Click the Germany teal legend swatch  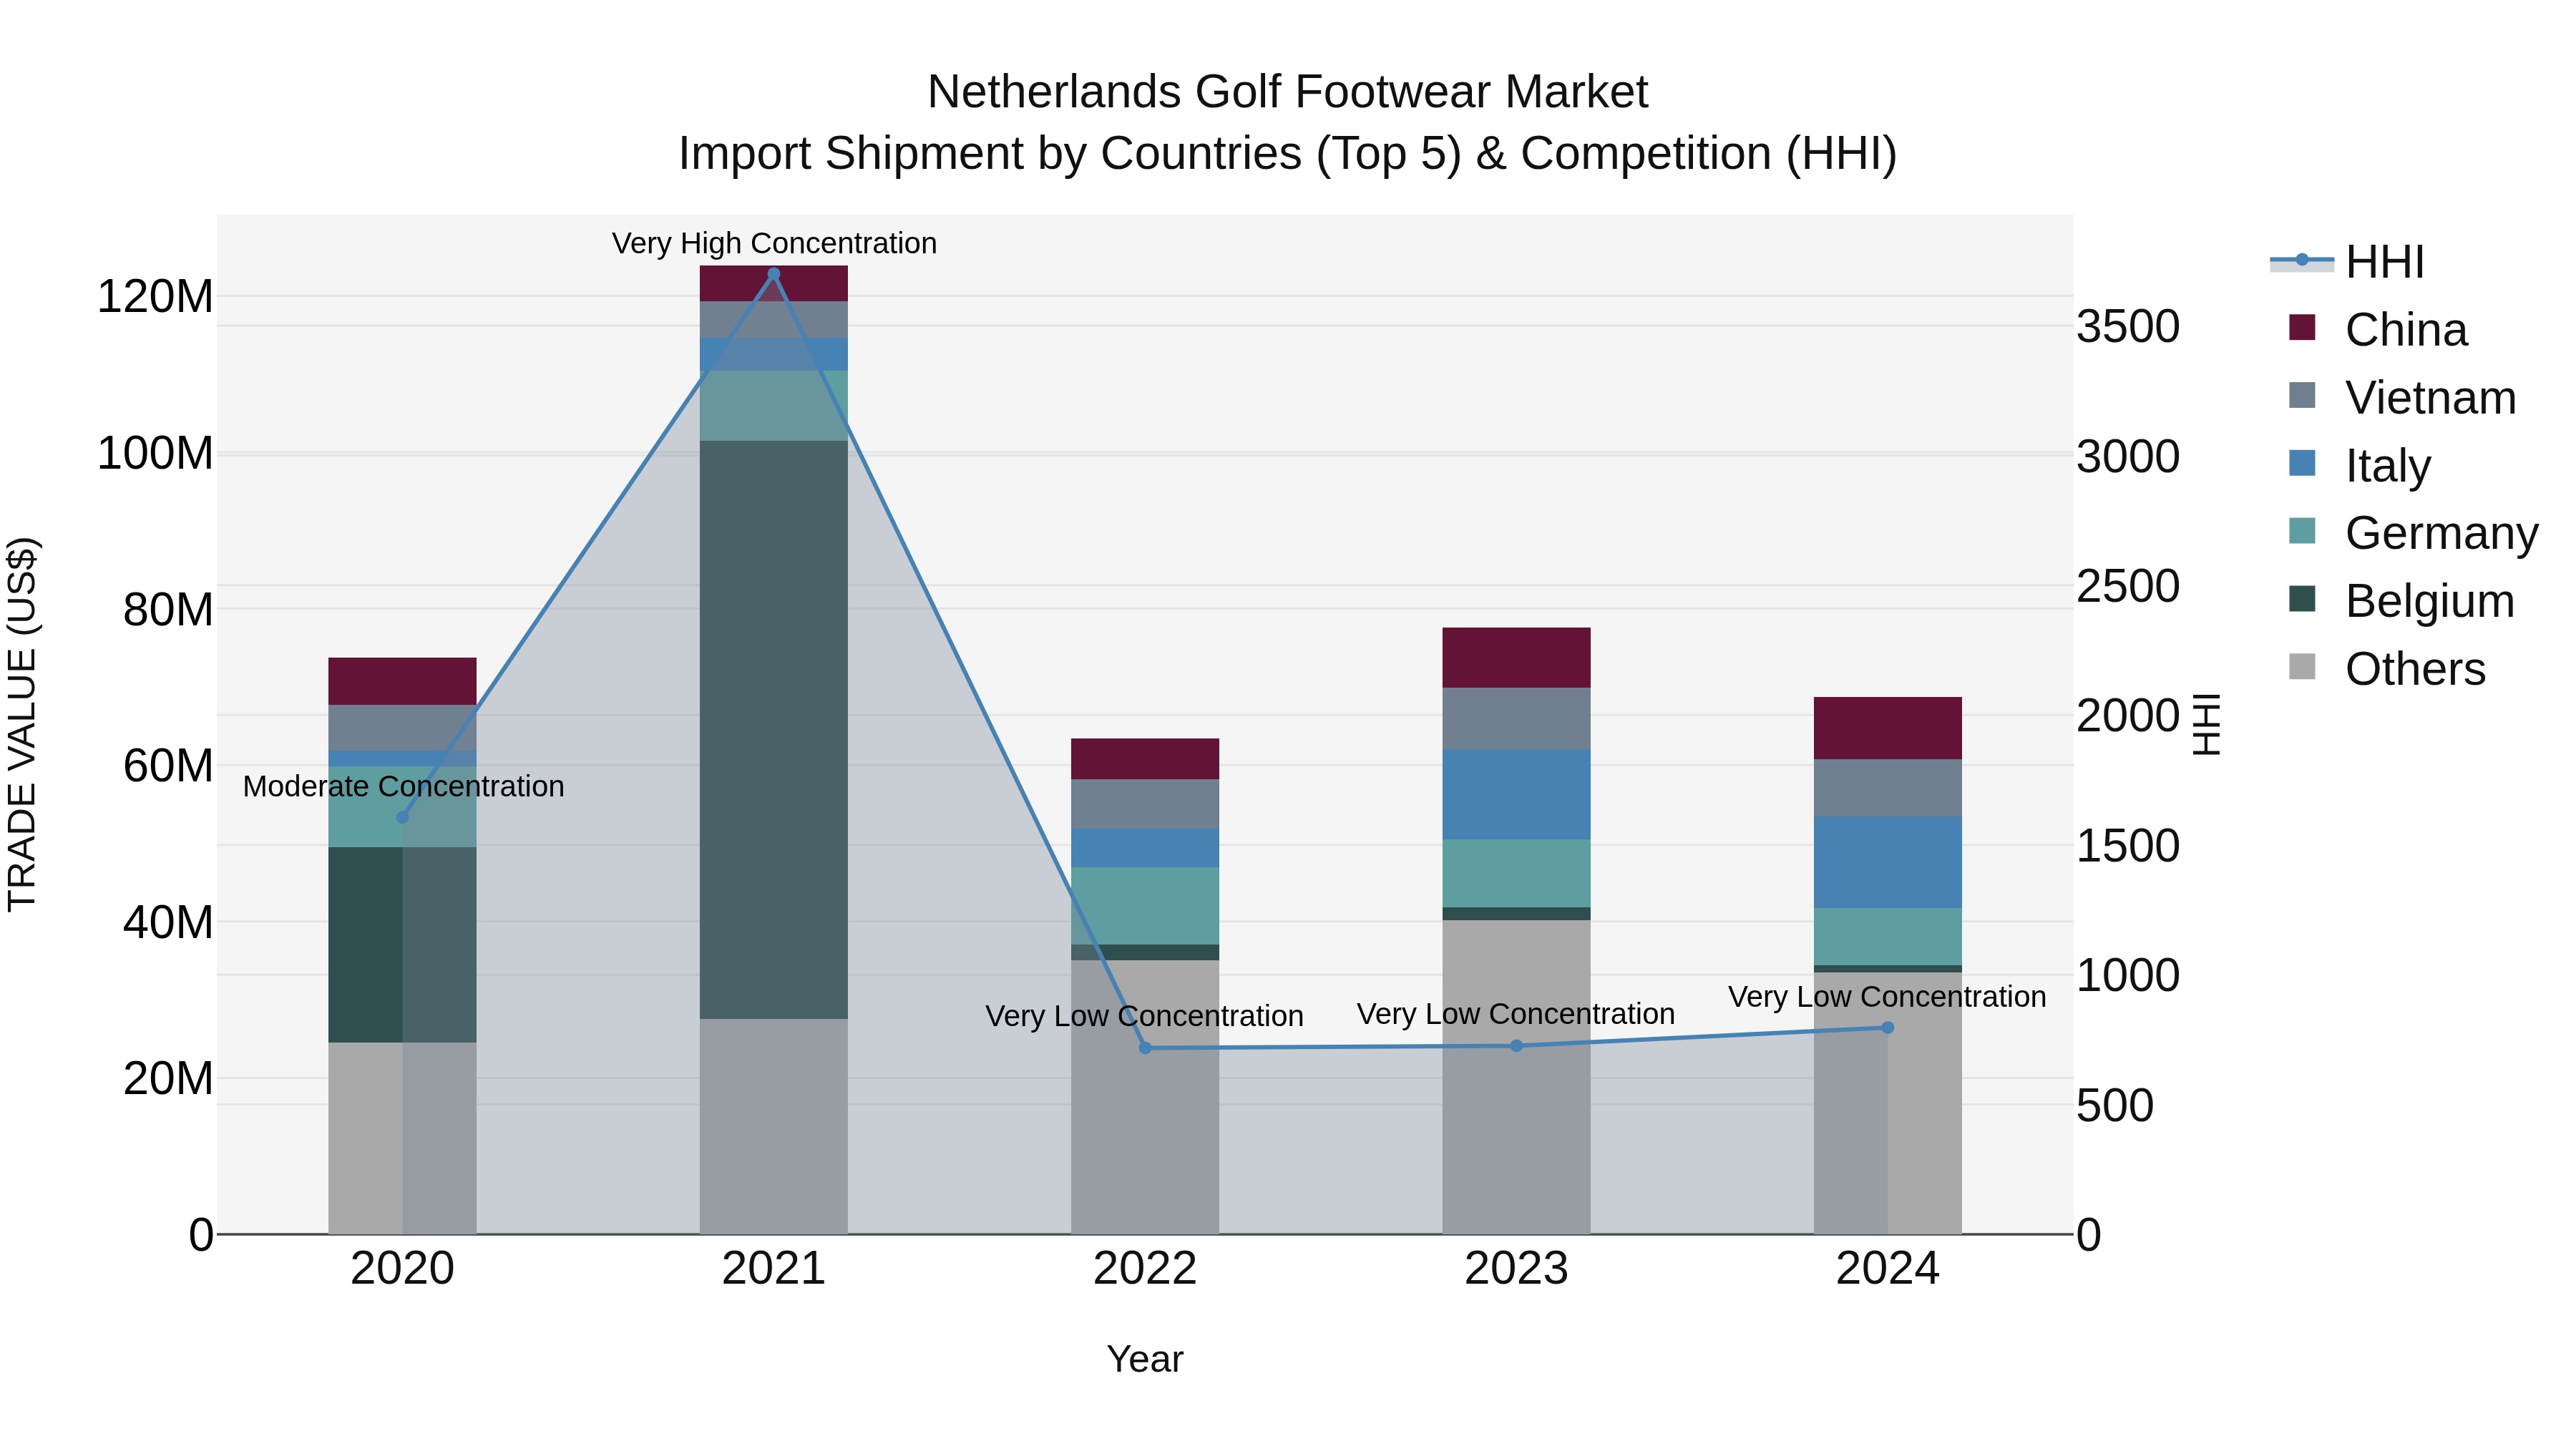pos(2302,531)
